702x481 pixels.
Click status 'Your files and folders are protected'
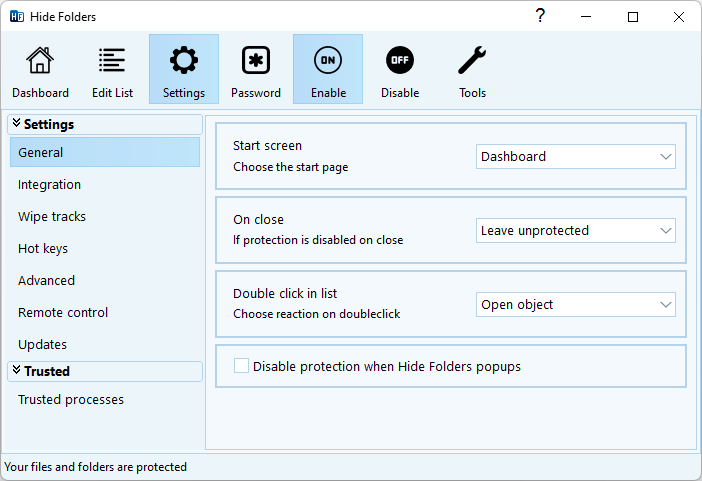95,467
